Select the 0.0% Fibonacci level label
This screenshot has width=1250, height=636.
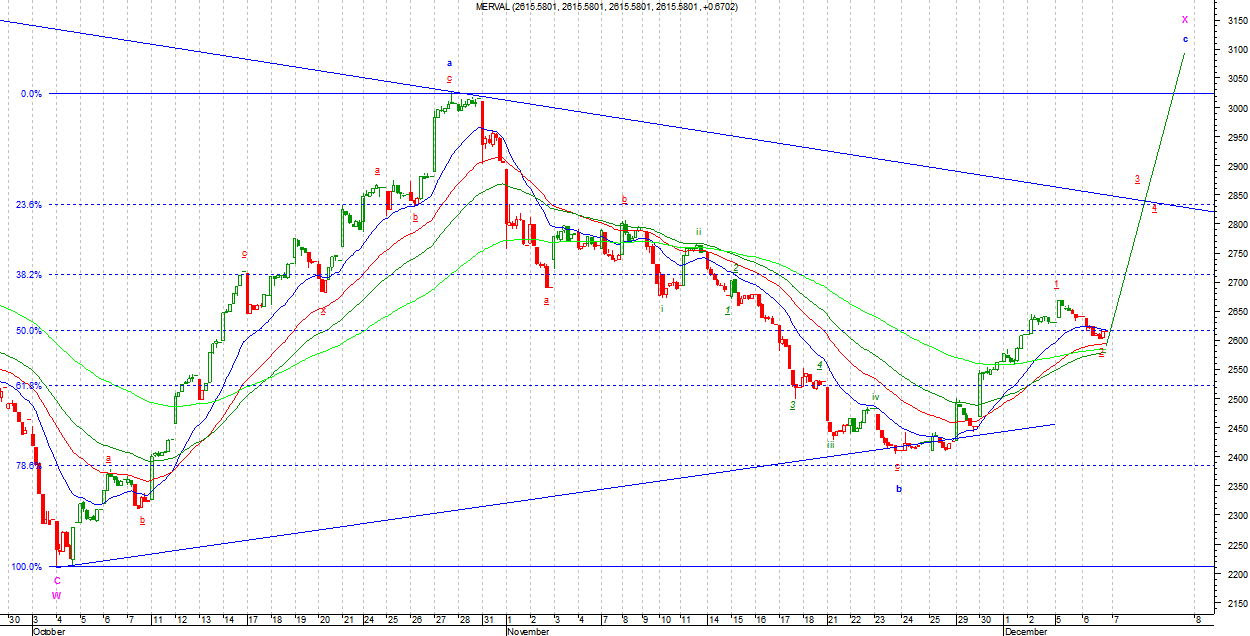30,94
